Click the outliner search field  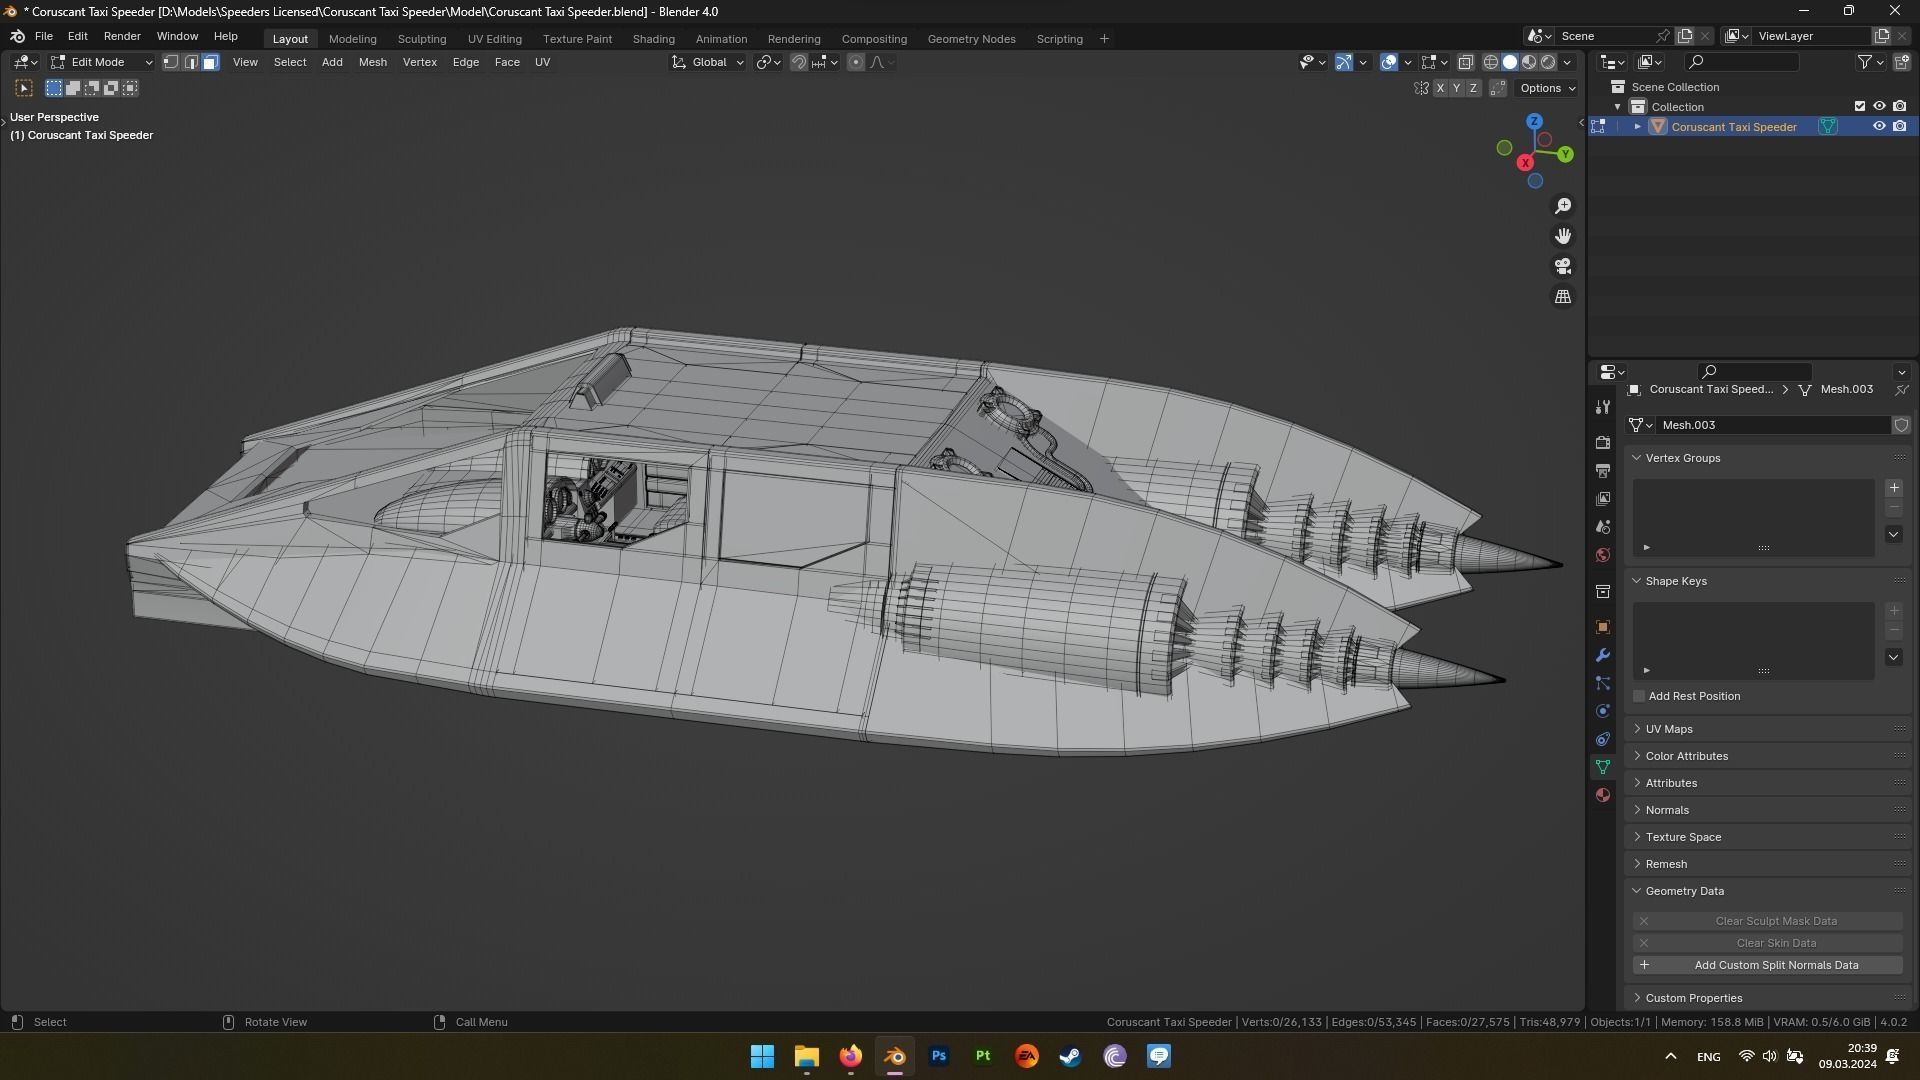point(1741,62)
